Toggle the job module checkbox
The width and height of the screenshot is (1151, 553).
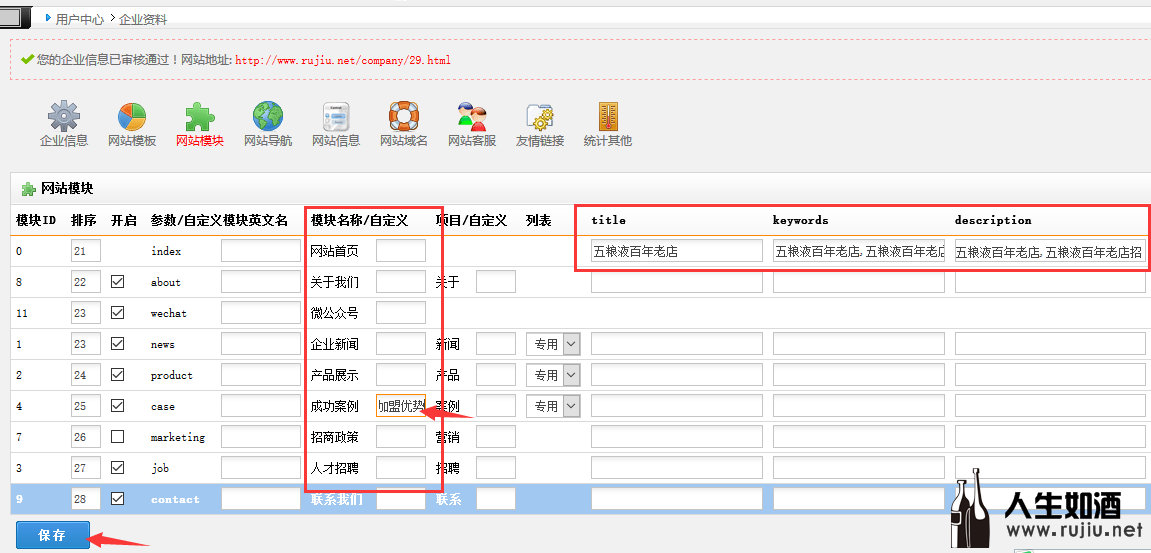pyautogui.click(x=117, y=467)
